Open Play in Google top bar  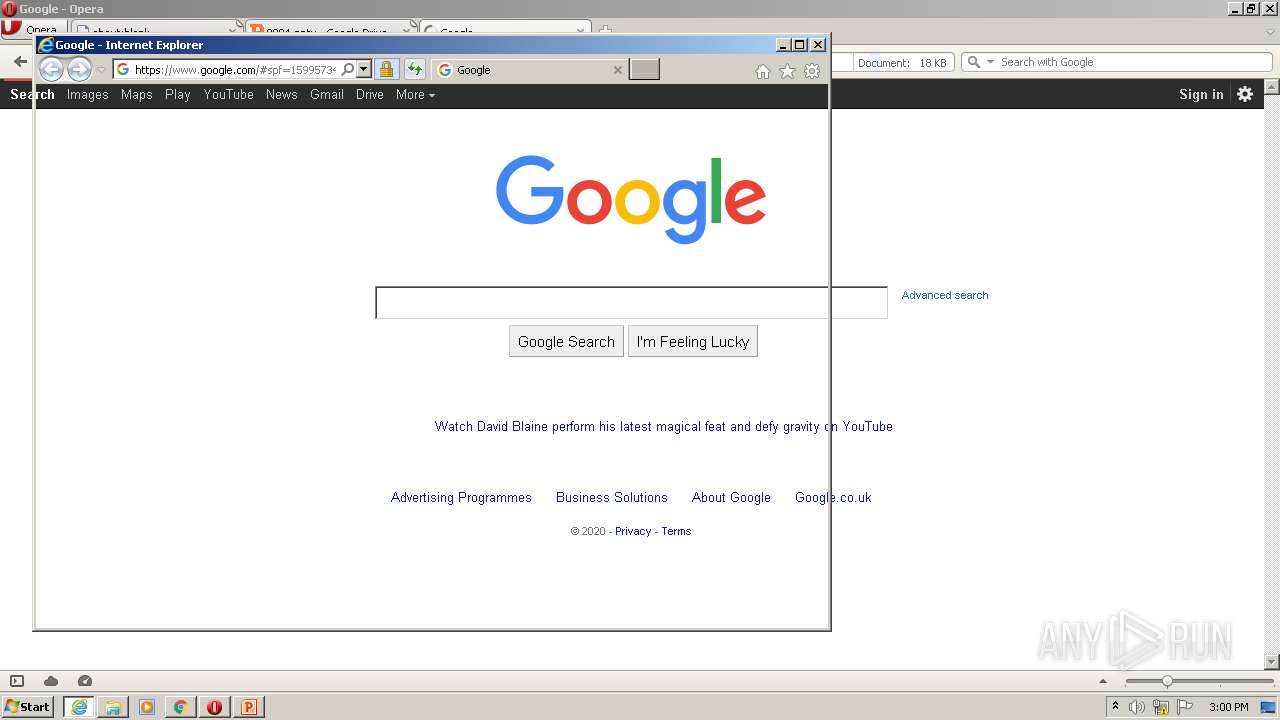[x=178, y=94]
